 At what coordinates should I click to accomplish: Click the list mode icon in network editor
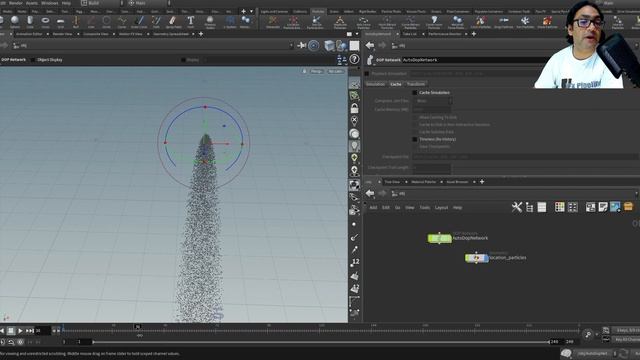pos(542,207)
